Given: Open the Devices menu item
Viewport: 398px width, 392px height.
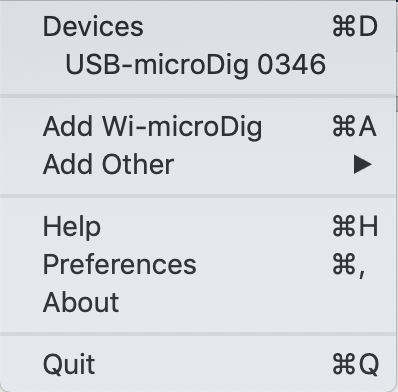Looking at the screenshot, I should [x=198, y=27].
